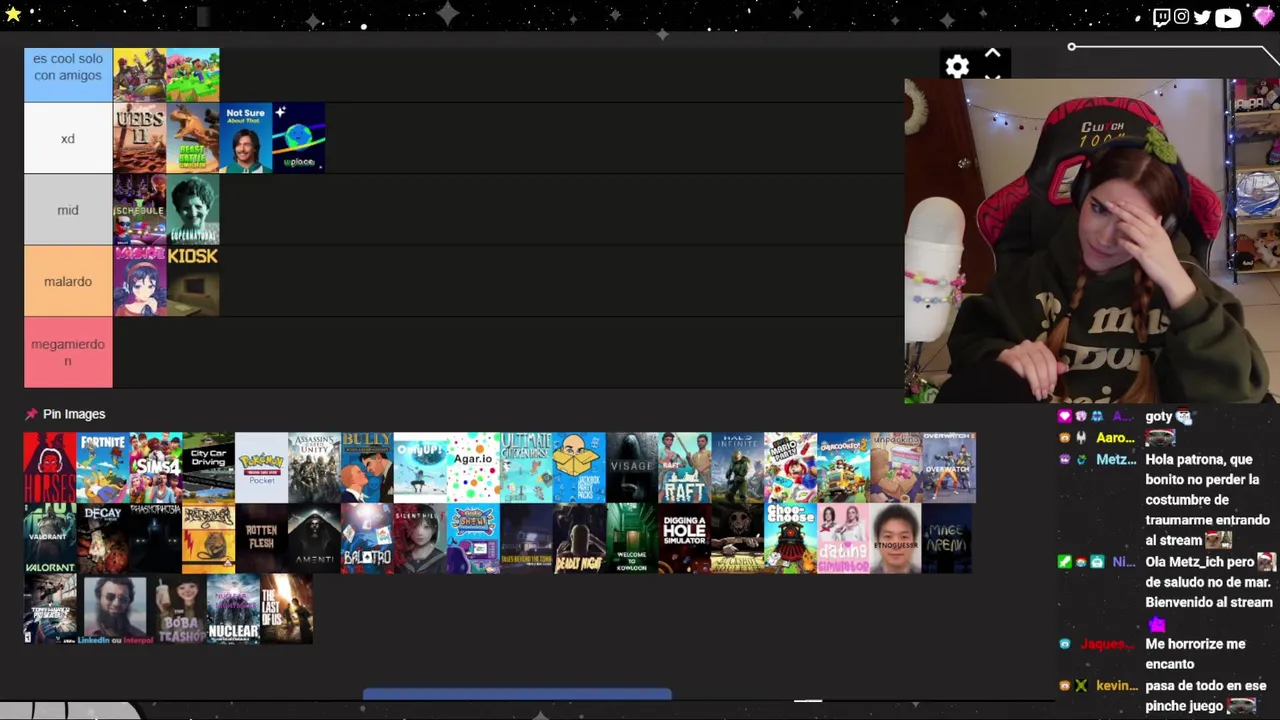Image resolution: width=1280 pixels, height=720 pixels.
Task: Select the Valorant game icon
Action: (50, 538)
